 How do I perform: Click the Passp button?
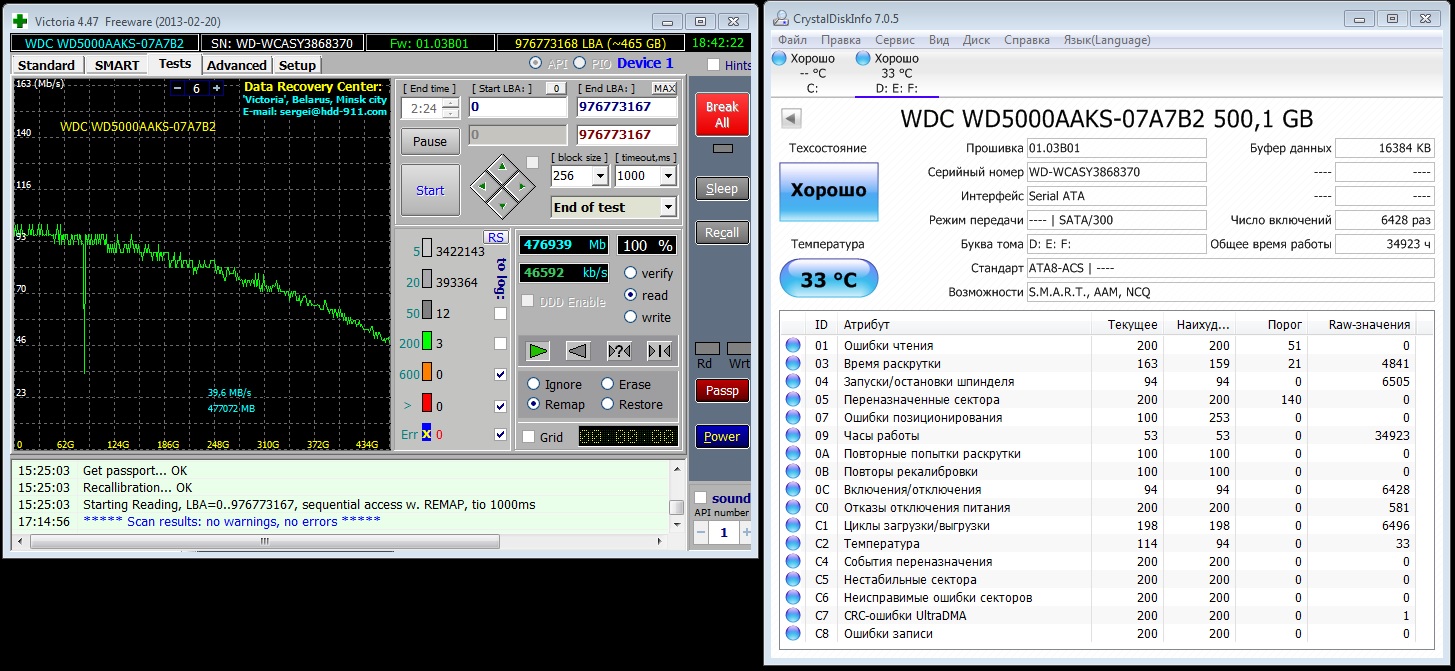721,390
